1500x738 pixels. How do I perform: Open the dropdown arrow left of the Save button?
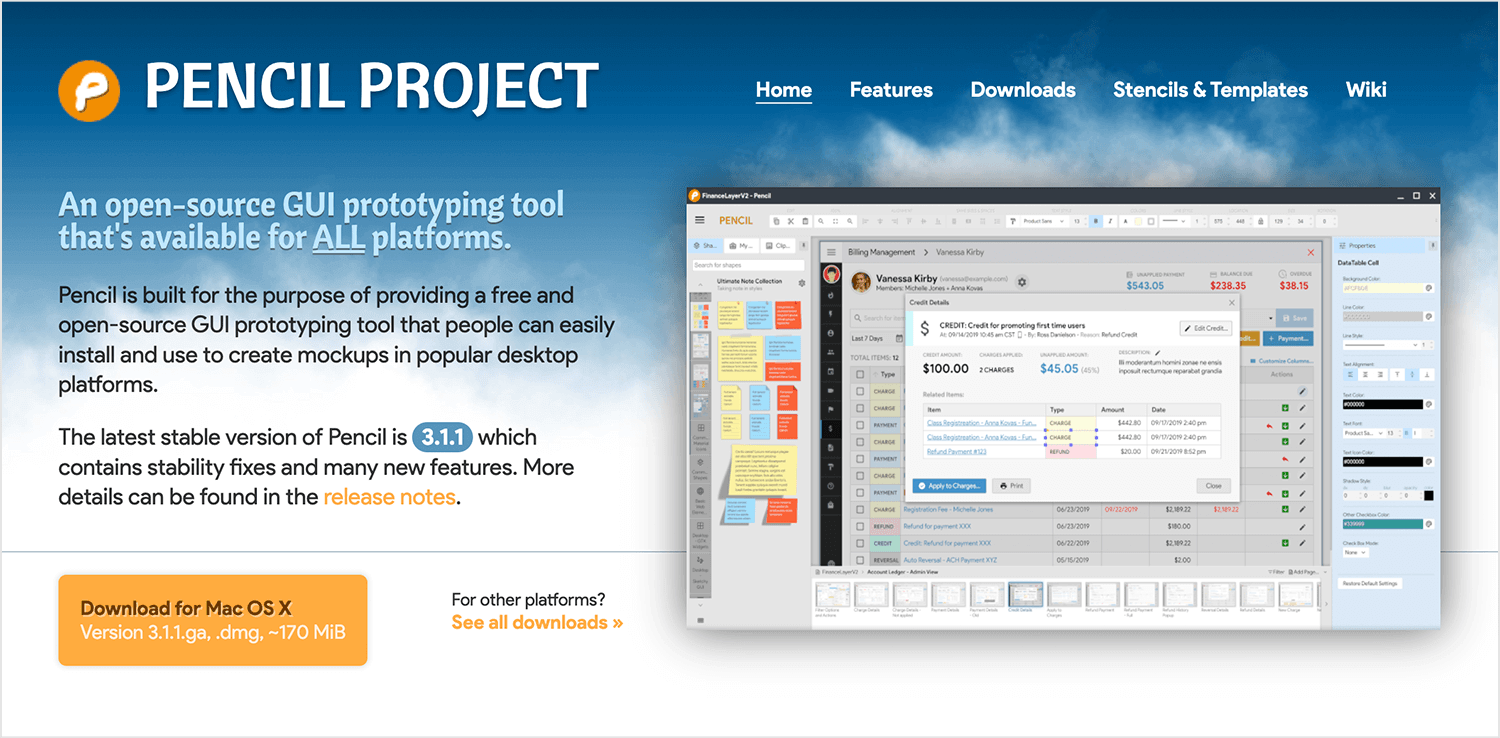tap(1271, 318)
